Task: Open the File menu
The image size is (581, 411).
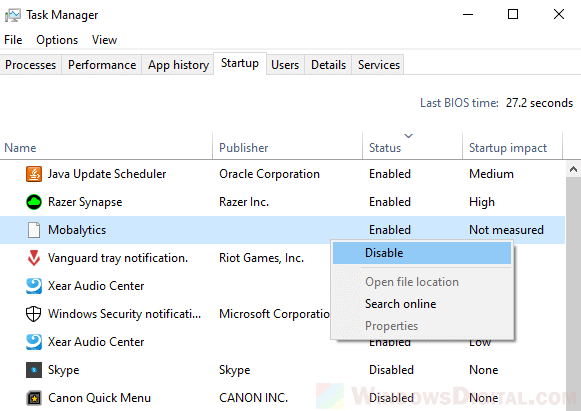Action: 13,40
